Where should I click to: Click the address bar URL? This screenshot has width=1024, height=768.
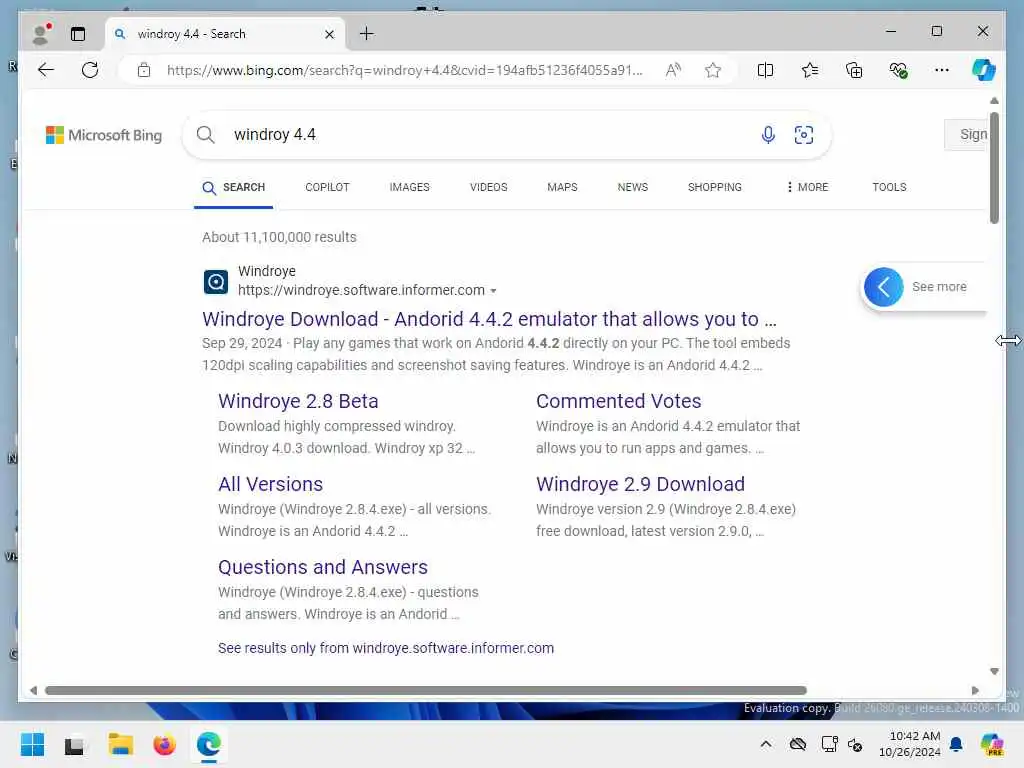[x=405, y=70]
